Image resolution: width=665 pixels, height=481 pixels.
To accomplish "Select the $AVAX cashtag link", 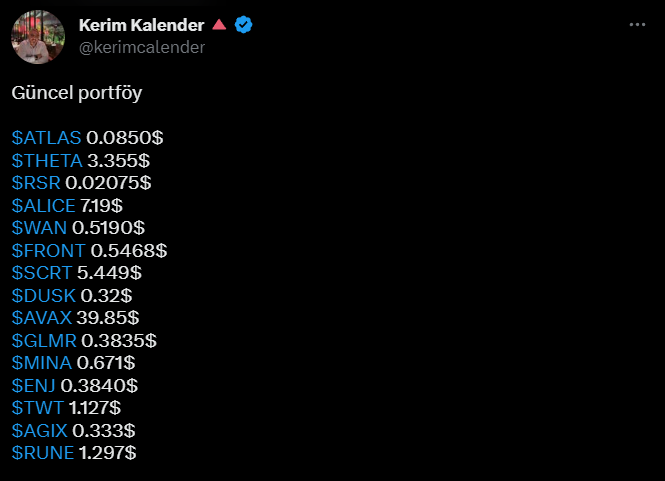I will point(41,317).
